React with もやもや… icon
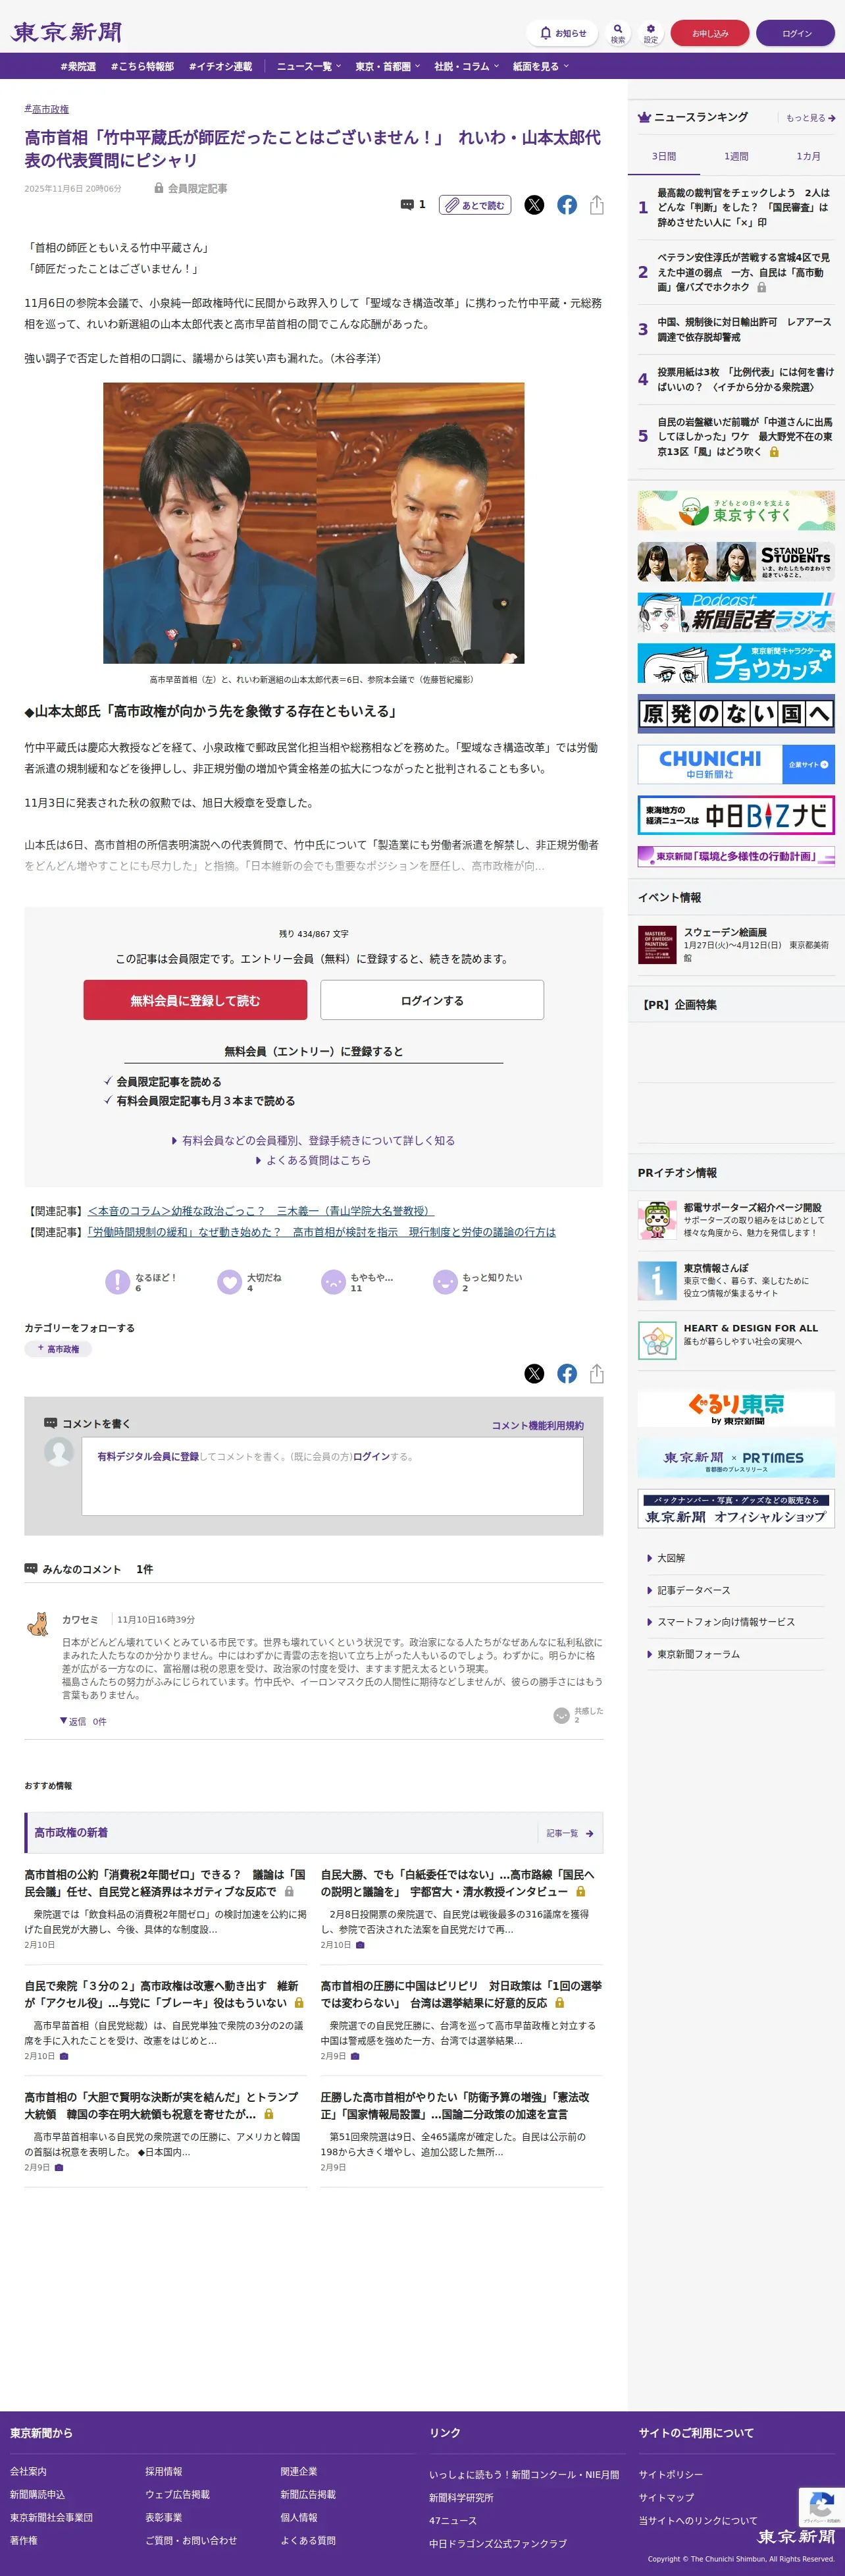 point(333,1282)
